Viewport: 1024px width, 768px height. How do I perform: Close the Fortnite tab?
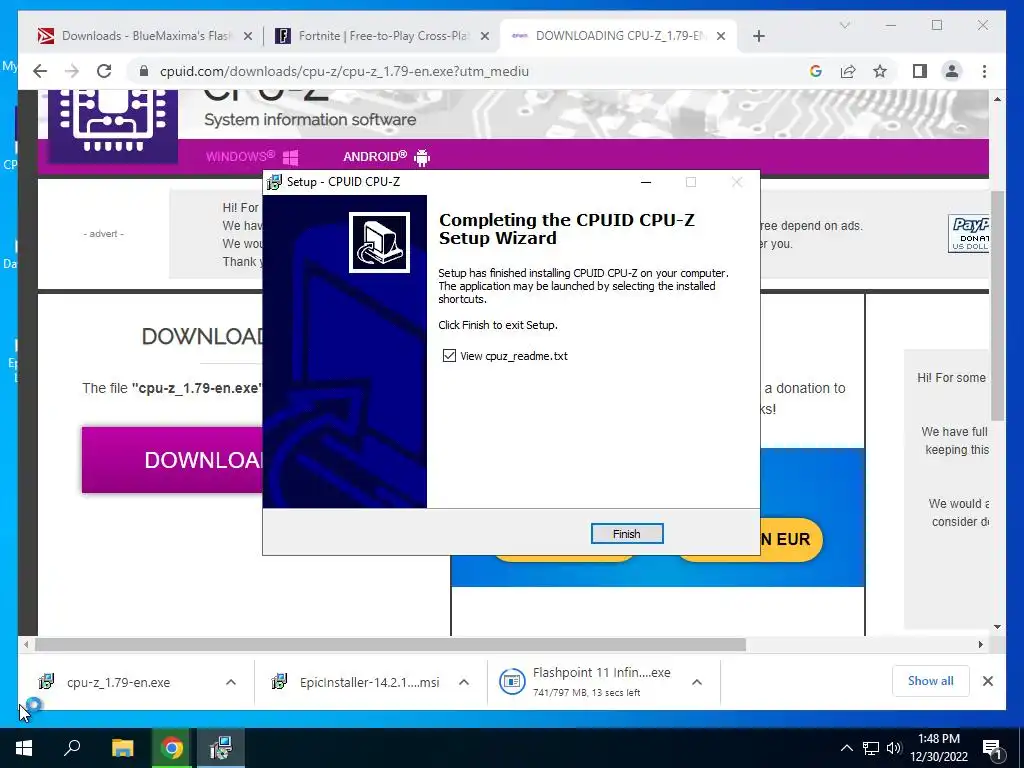(x=485, y=36)
